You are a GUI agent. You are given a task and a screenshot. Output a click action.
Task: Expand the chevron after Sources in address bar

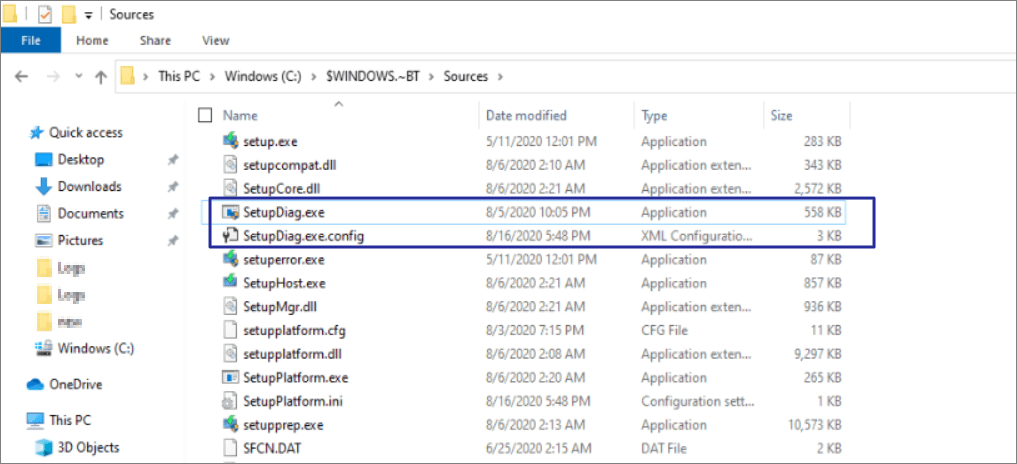click(499, 77)
